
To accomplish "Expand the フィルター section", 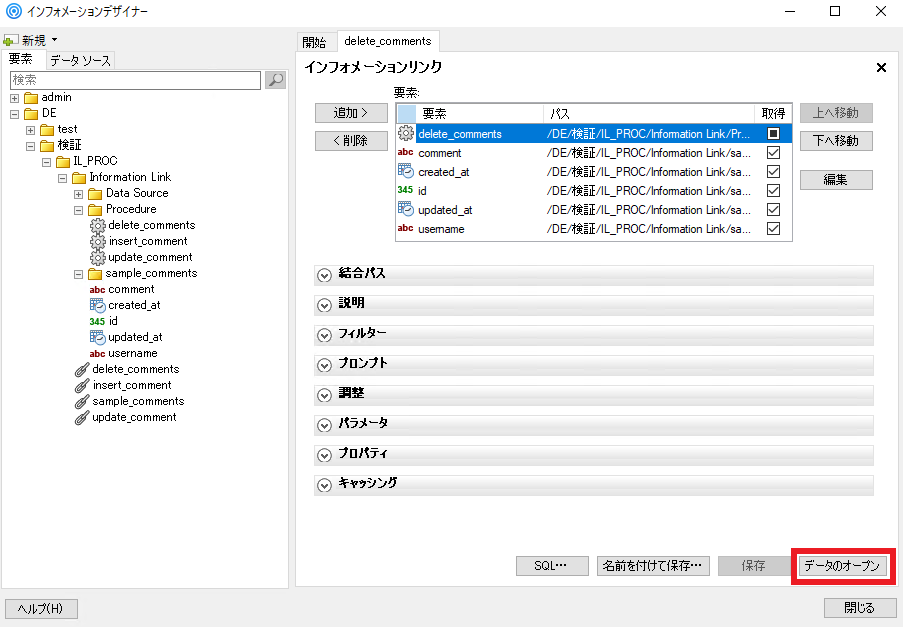I will [x=324, y=335].
